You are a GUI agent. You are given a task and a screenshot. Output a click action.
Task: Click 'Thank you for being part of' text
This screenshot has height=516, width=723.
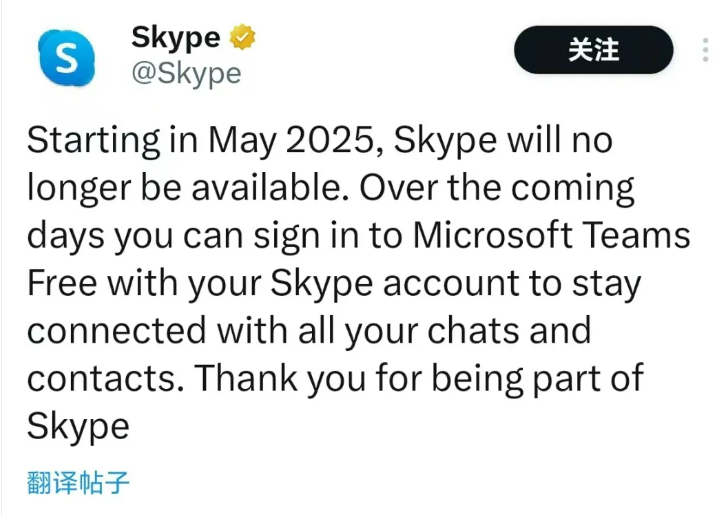click(419, 379)
